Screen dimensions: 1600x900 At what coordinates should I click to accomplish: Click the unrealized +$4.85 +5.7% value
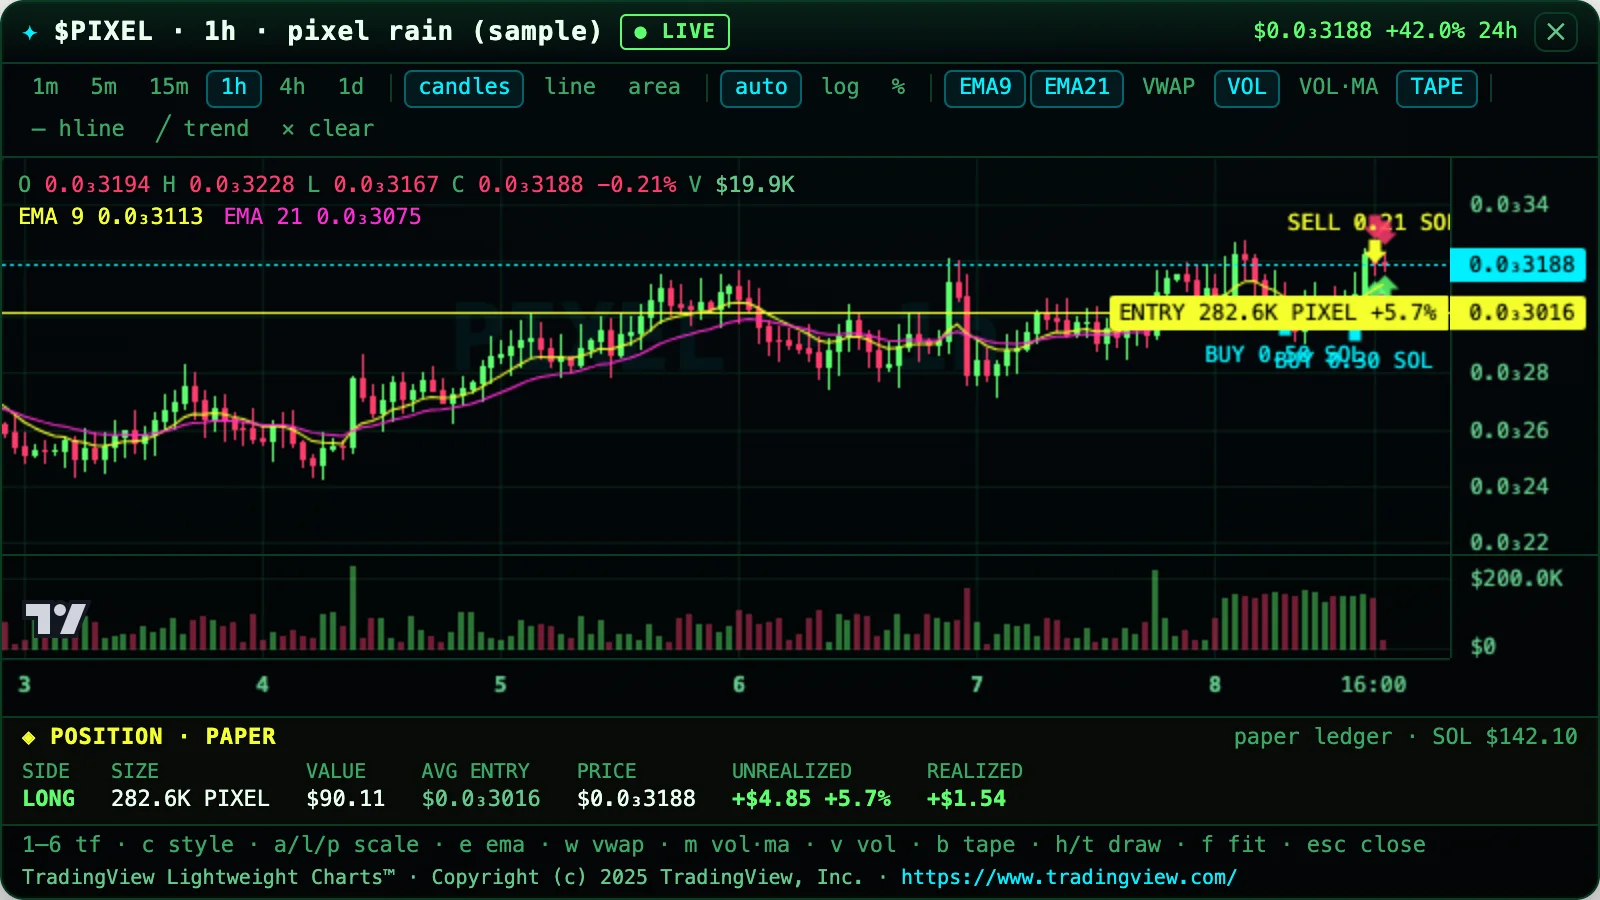point(811,799)
